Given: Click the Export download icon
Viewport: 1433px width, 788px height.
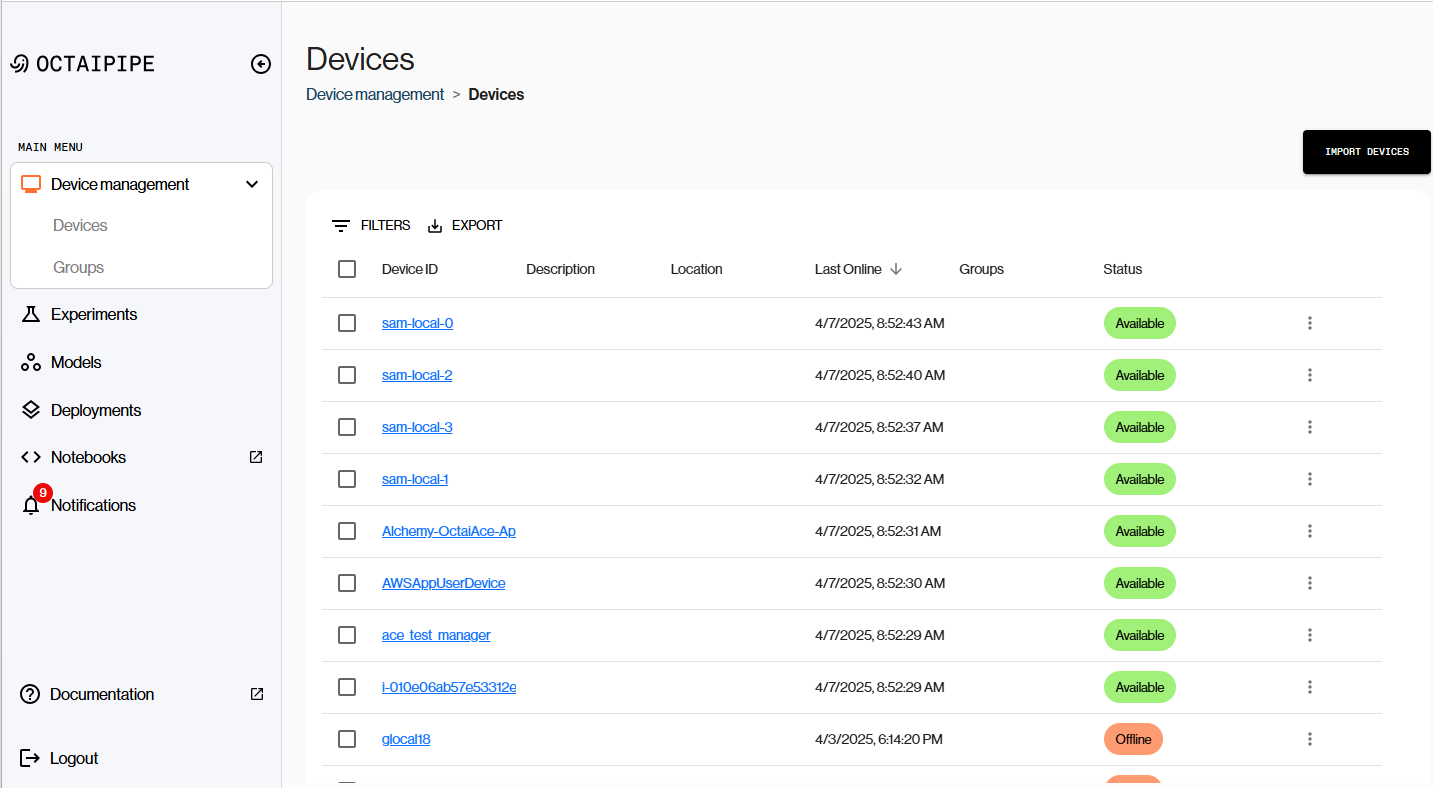Looking at the screenshot, I should [434, 225].
